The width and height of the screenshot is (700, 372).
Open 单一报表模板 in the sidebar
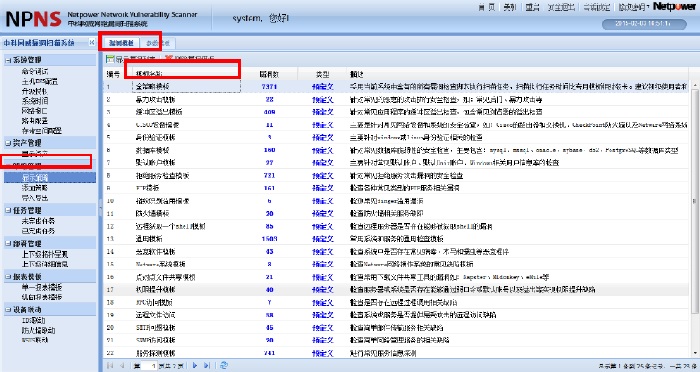(x=42, y=287)
